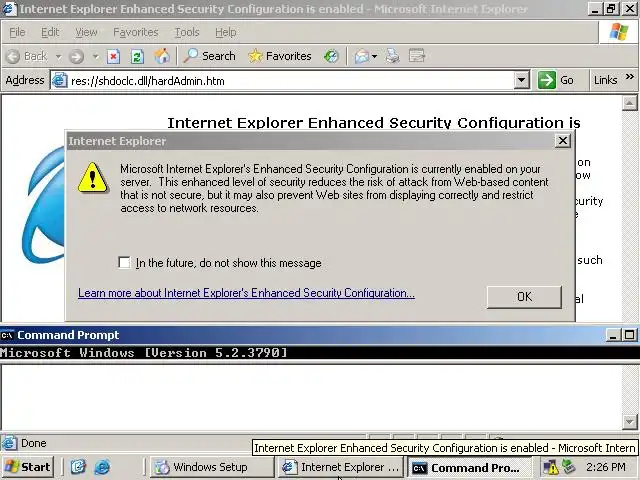Open the Favorites menu

[136, 32]
